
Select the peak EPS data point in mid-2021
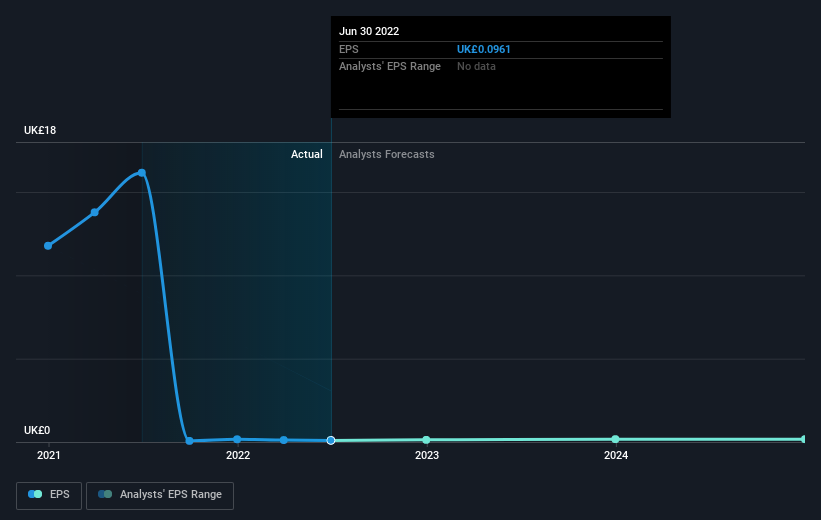point(141,173)
